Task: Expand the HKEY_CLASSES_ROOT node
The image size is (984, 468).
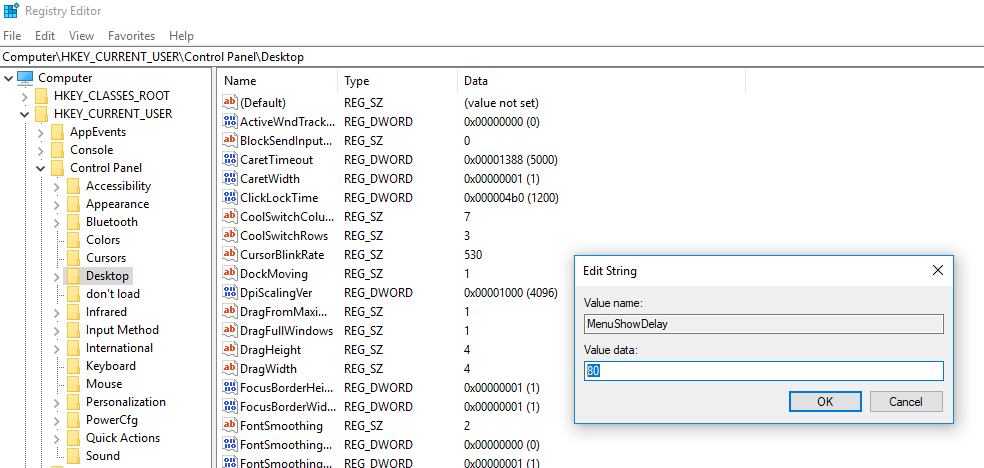Action: (24, 97)
